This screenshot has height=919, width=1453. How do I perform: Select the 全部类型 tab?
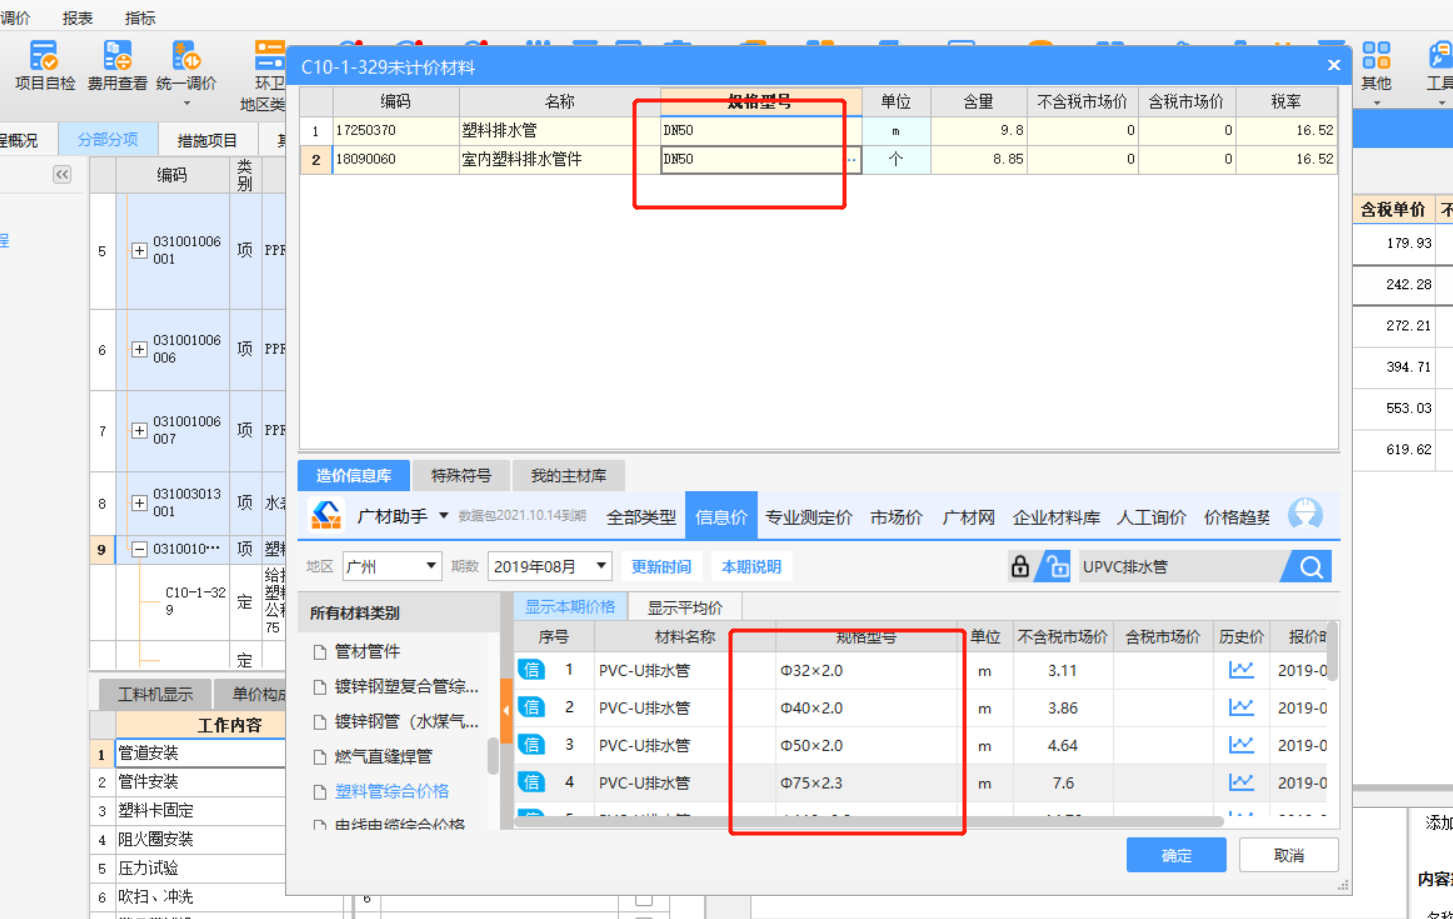click(641, 517)
